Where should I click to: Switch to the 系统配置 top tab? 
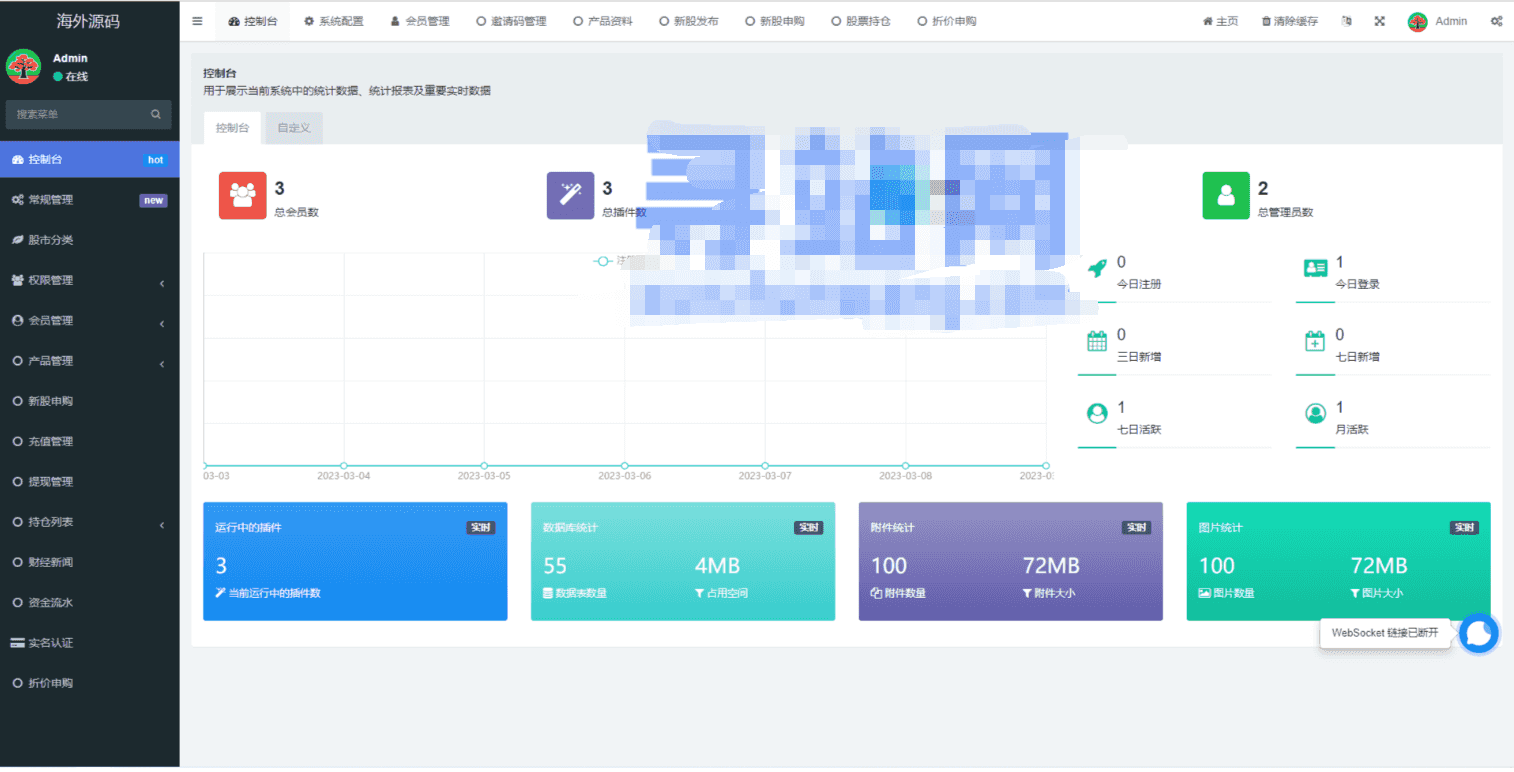pos(333,21)
